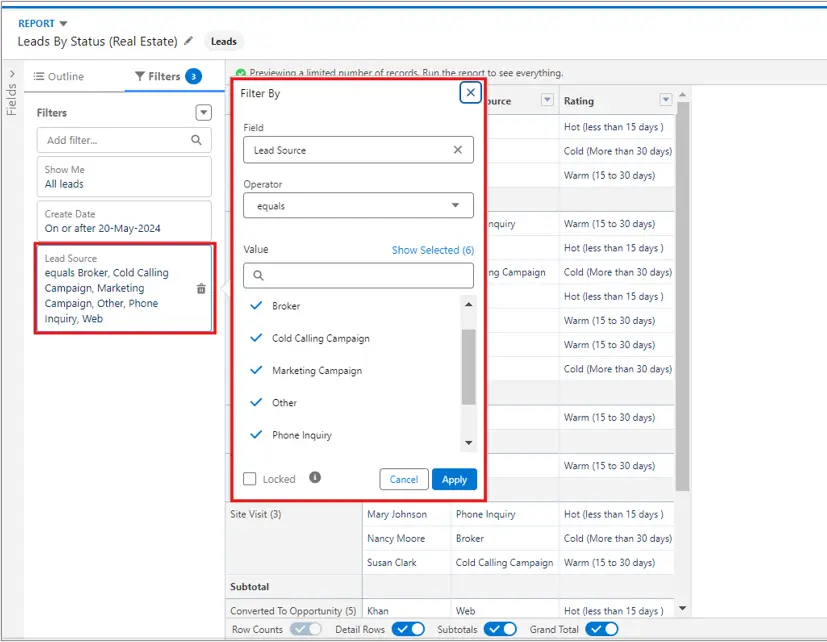Uncheck the Phone Inquiry value
The height and width of the screenshot is (642, 827).
pyautogui.click(x=256, y=435)
